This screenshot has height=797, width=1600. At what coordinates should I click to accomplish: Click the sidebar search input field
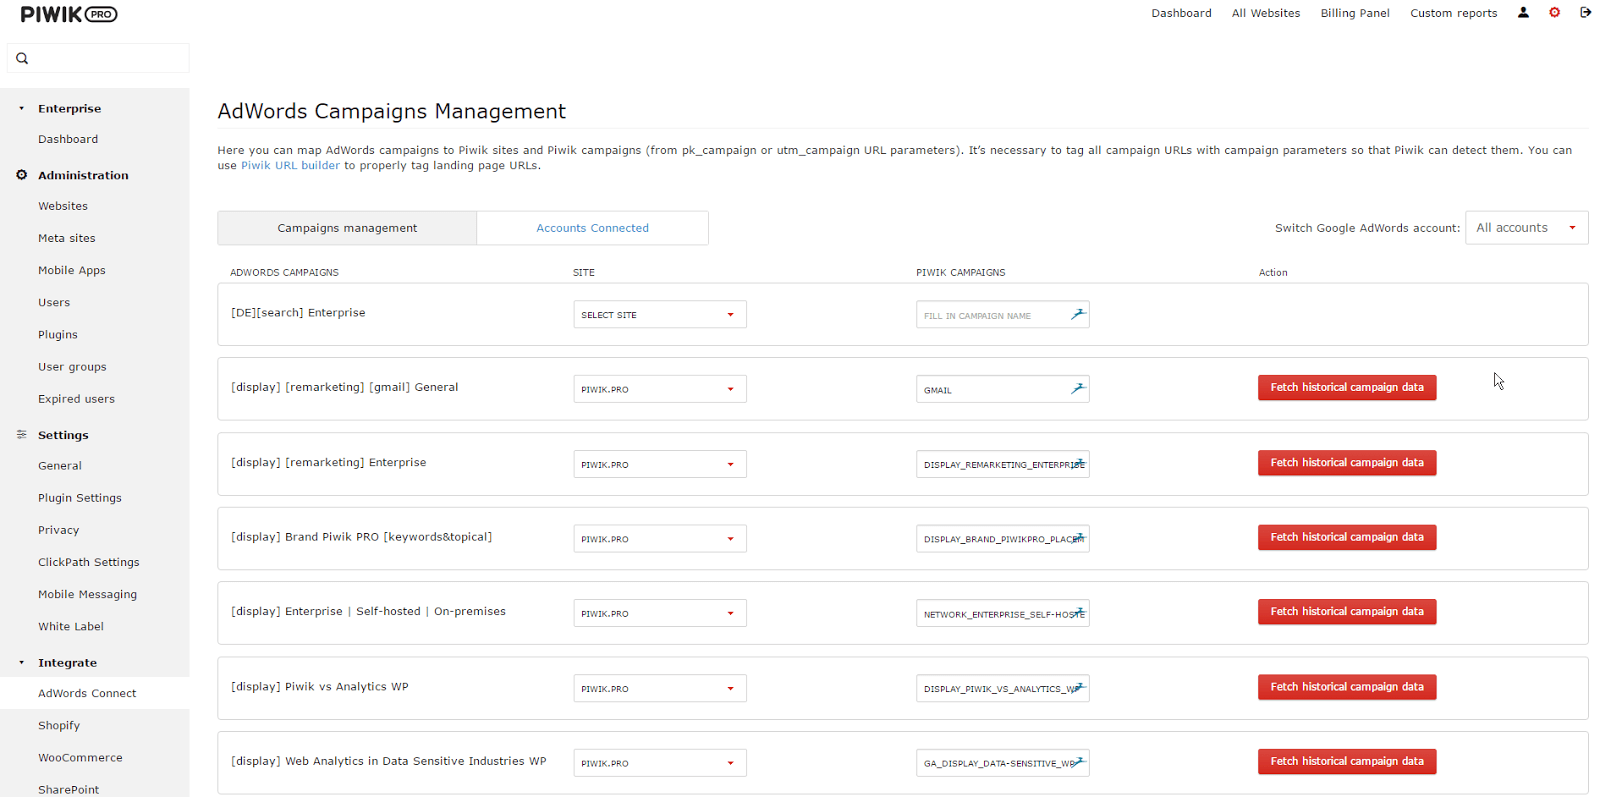click(x=98, y=58)
